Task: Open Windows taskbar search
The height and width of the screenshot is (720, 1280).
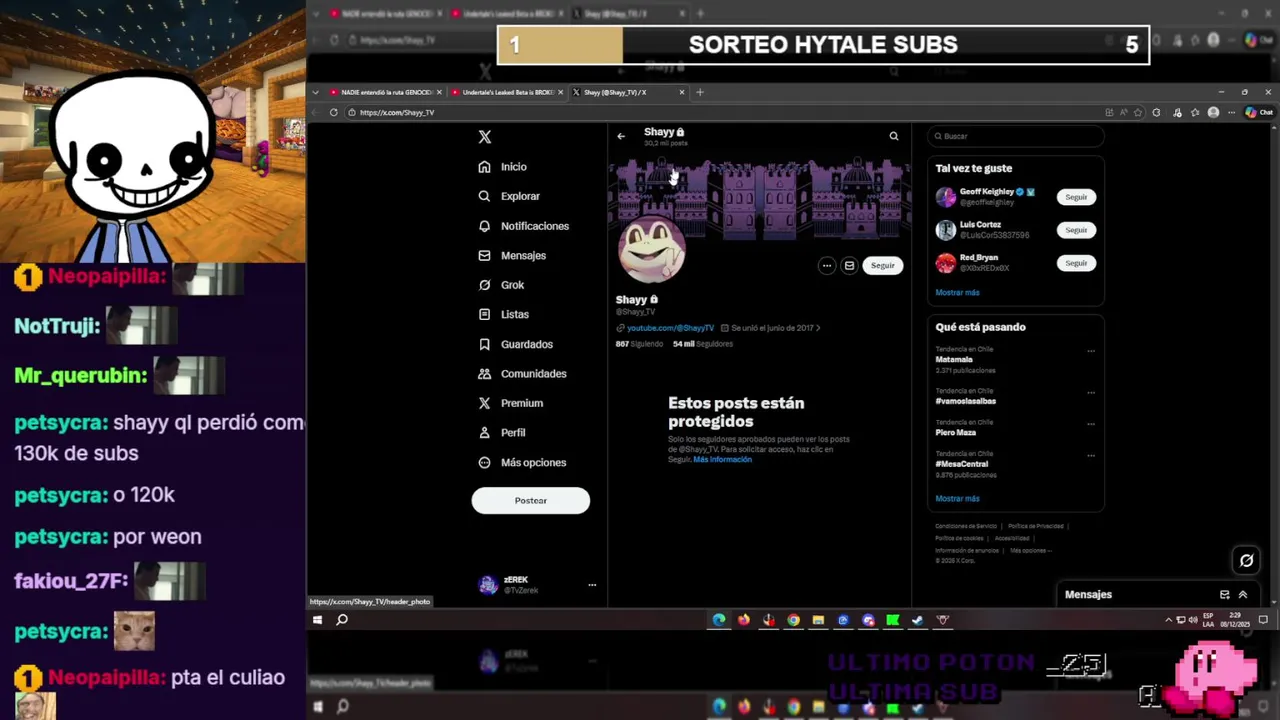Action: pyautogui.click(x=342, y=620)
